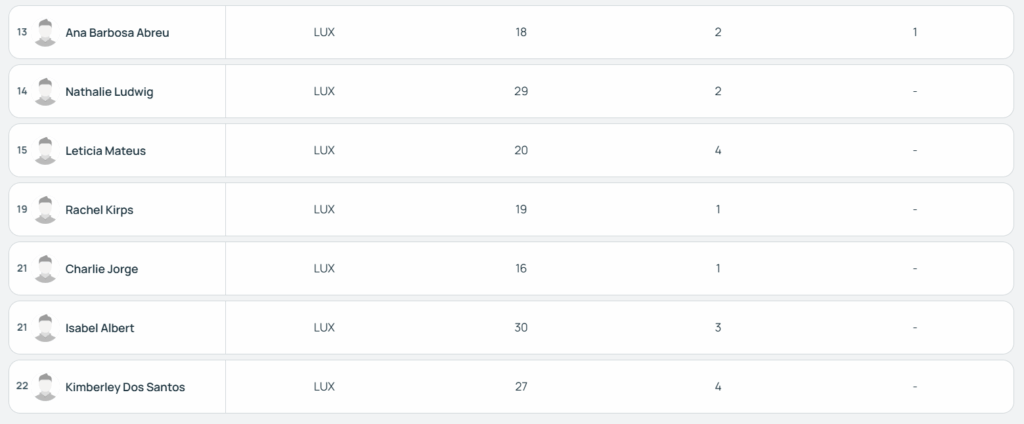The height and width of the screenshot is (424, 1024).
Task: Open Ana Barbosa Abreu's player profile
Action: 117,33
